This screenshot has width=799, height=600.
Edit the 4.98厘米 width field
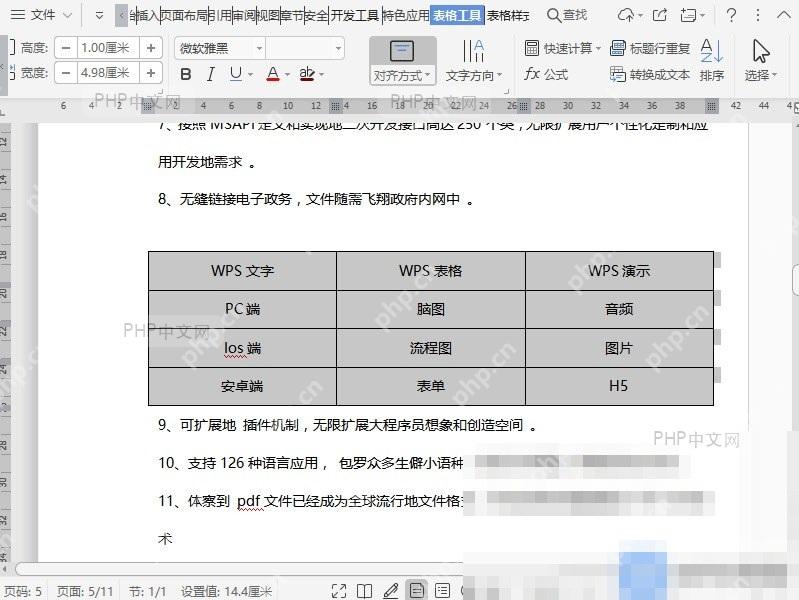point(108,73)
